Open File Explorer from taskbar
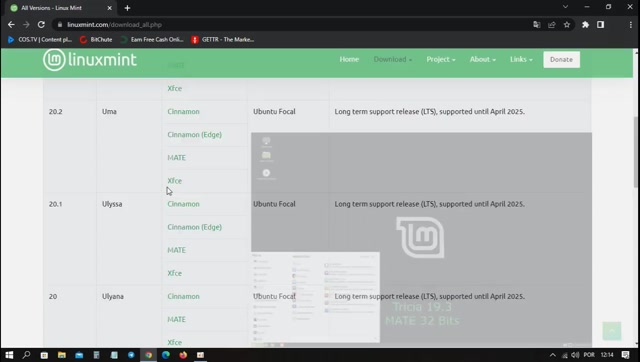The width and height of the screenshot is (640, 362). click(x=62, y=355)
